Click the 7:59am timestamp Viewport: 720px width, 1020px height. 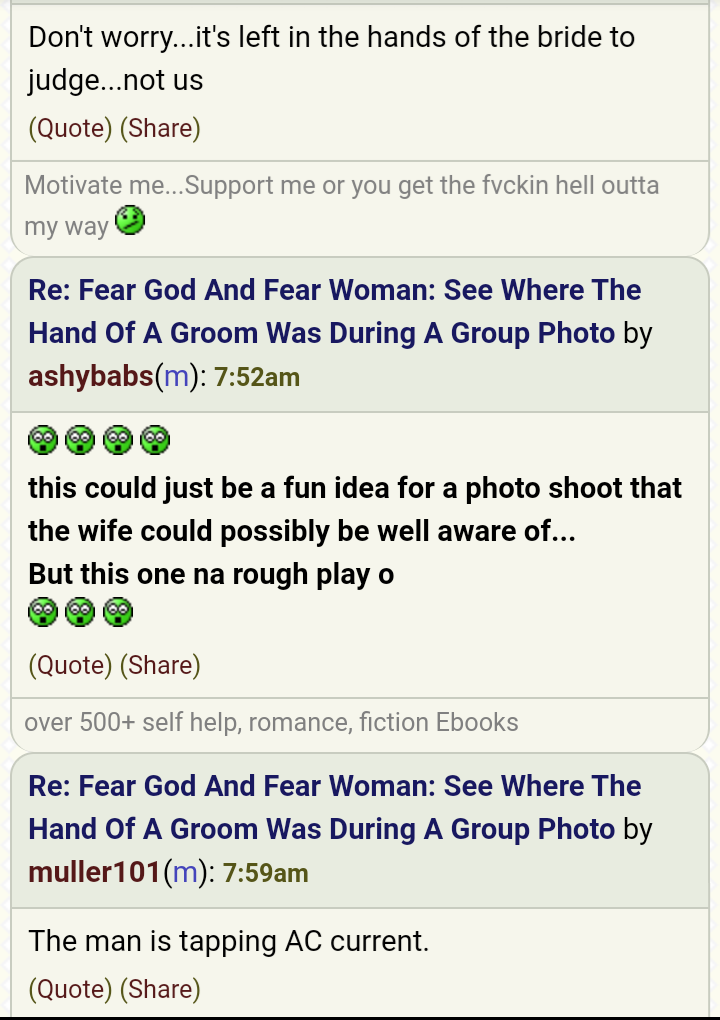click(265, 873)
